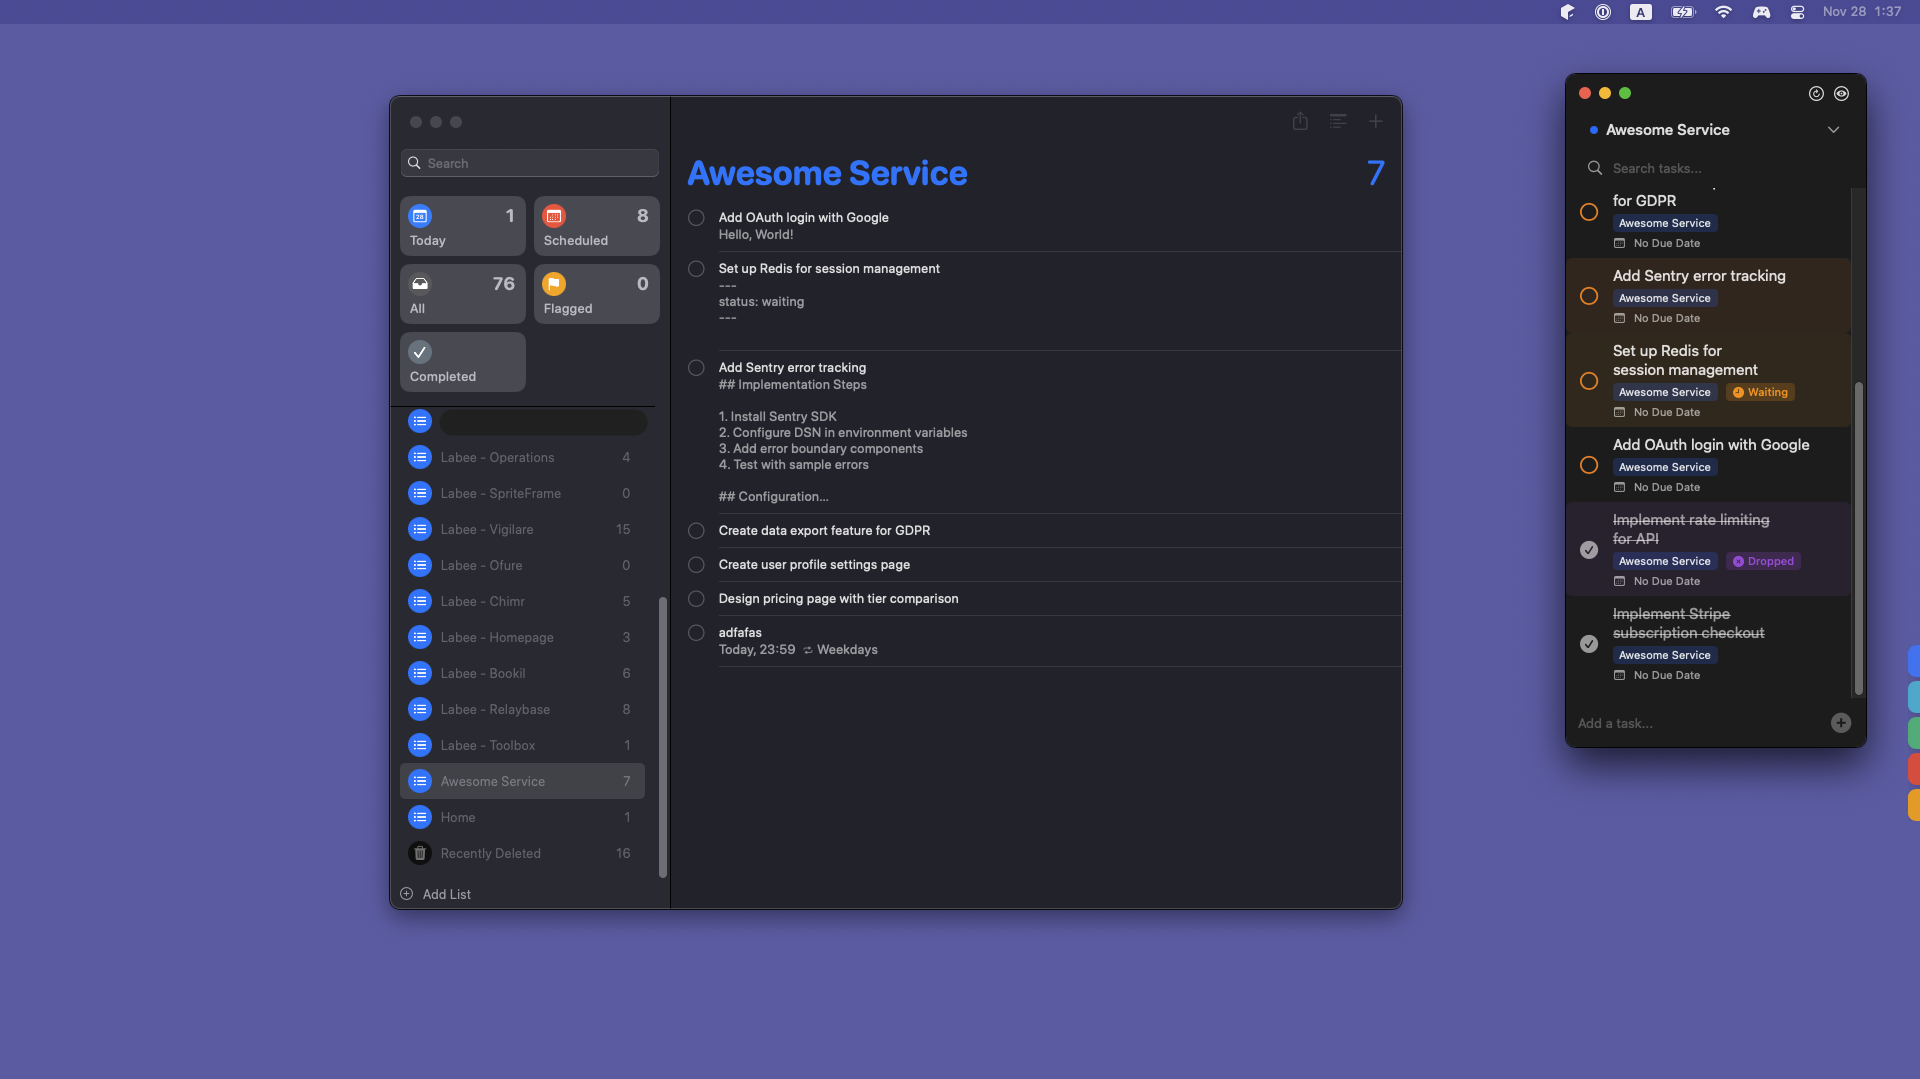Click the refresh icon in the floating task window

[x=1816, y=93]
